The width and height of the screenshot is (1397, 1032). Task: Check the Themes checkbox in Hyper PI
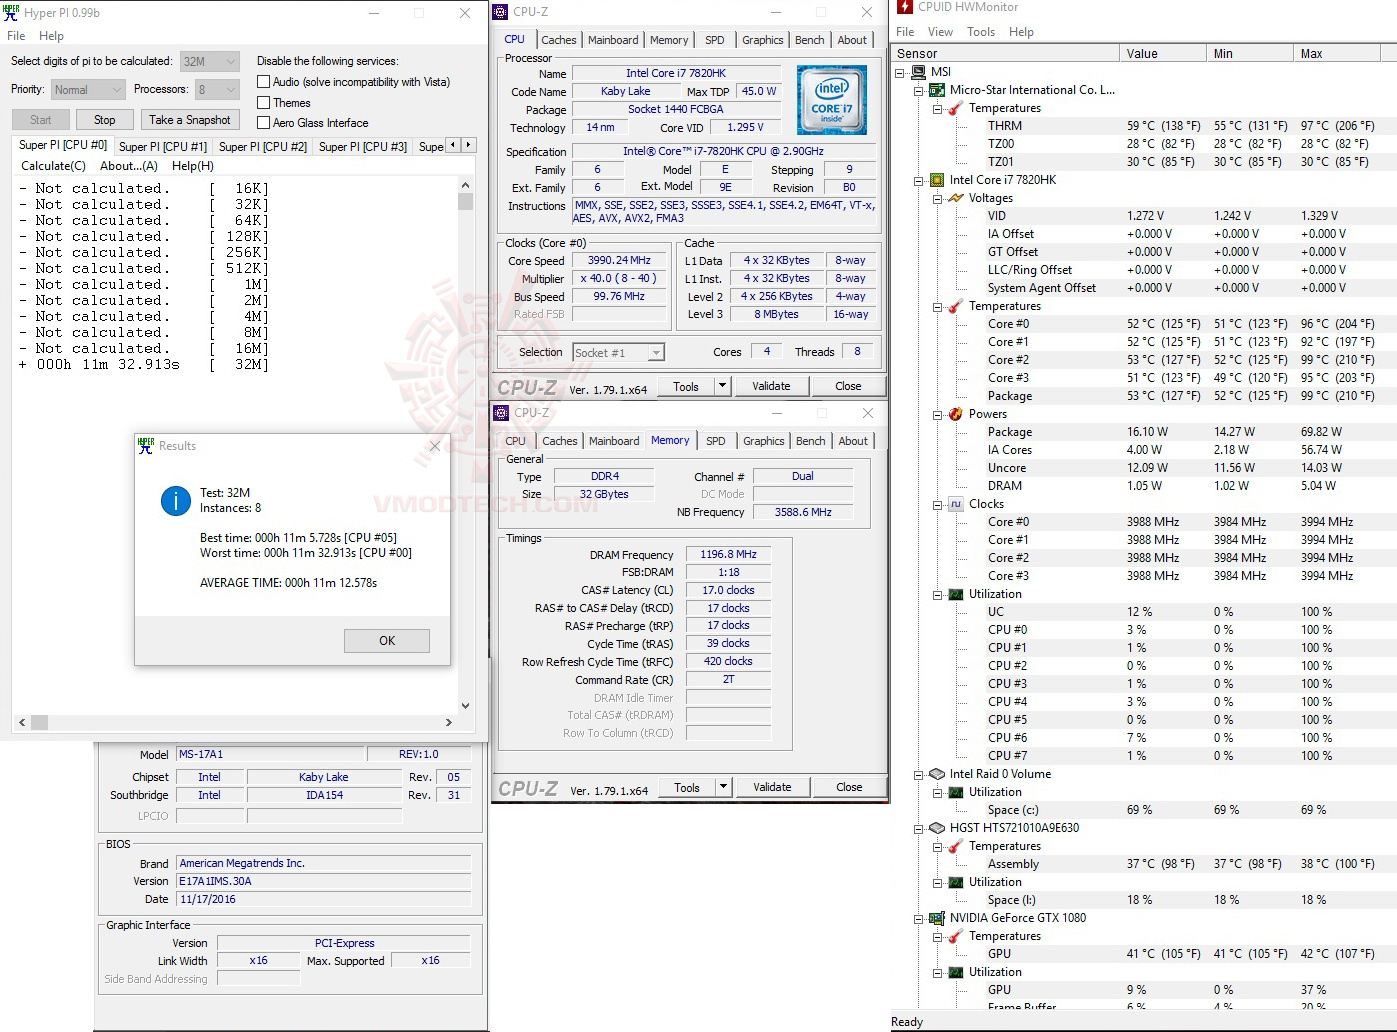[x=263, y=102]
